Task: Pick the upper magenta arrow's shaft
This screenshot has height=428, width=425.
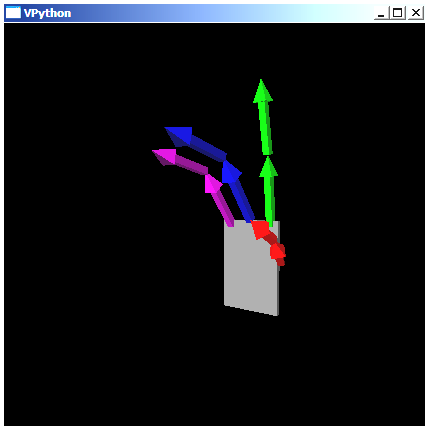Action: click(191, 165)
